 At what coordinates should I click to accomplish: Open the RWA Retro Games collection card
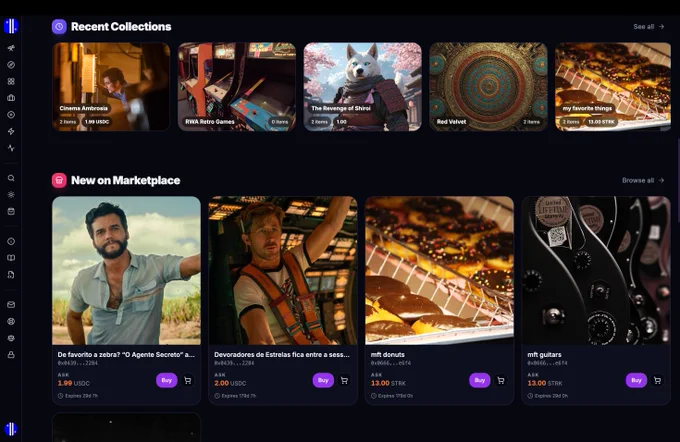pyautogui.click(x=237, y=86)
